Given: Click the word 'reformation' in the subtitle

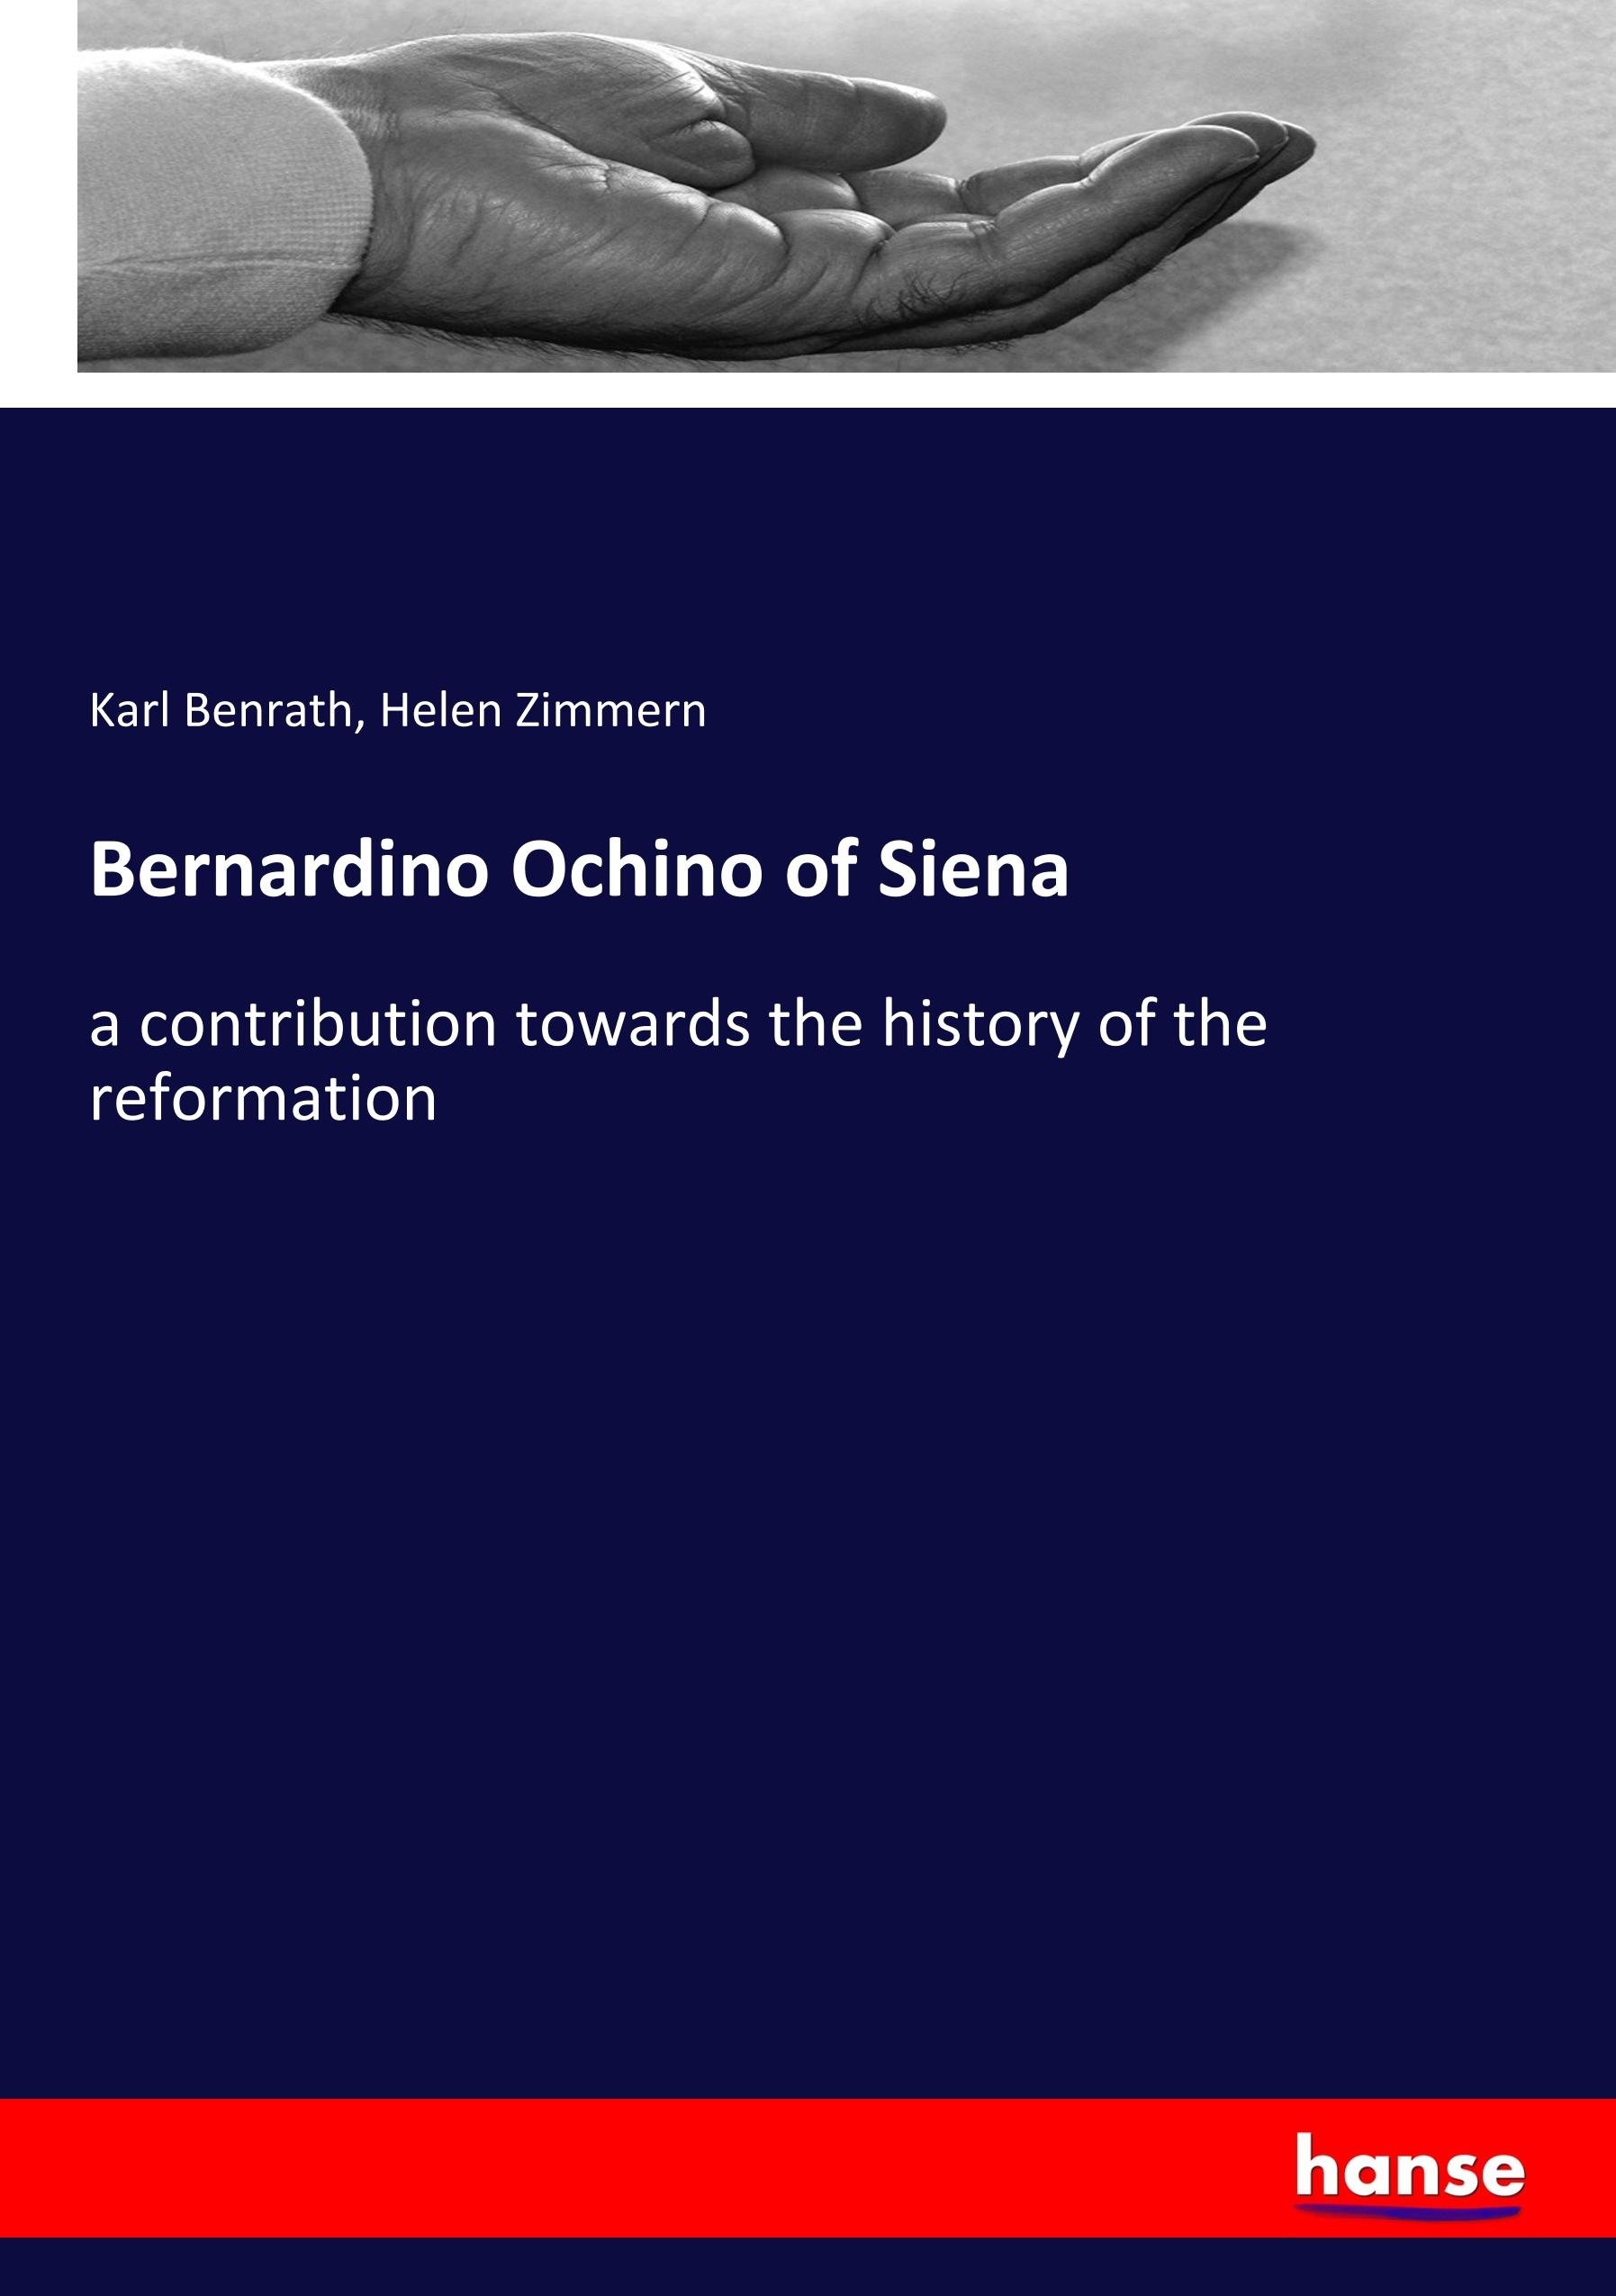Looking at the screenshot, I should point(263,1098).
